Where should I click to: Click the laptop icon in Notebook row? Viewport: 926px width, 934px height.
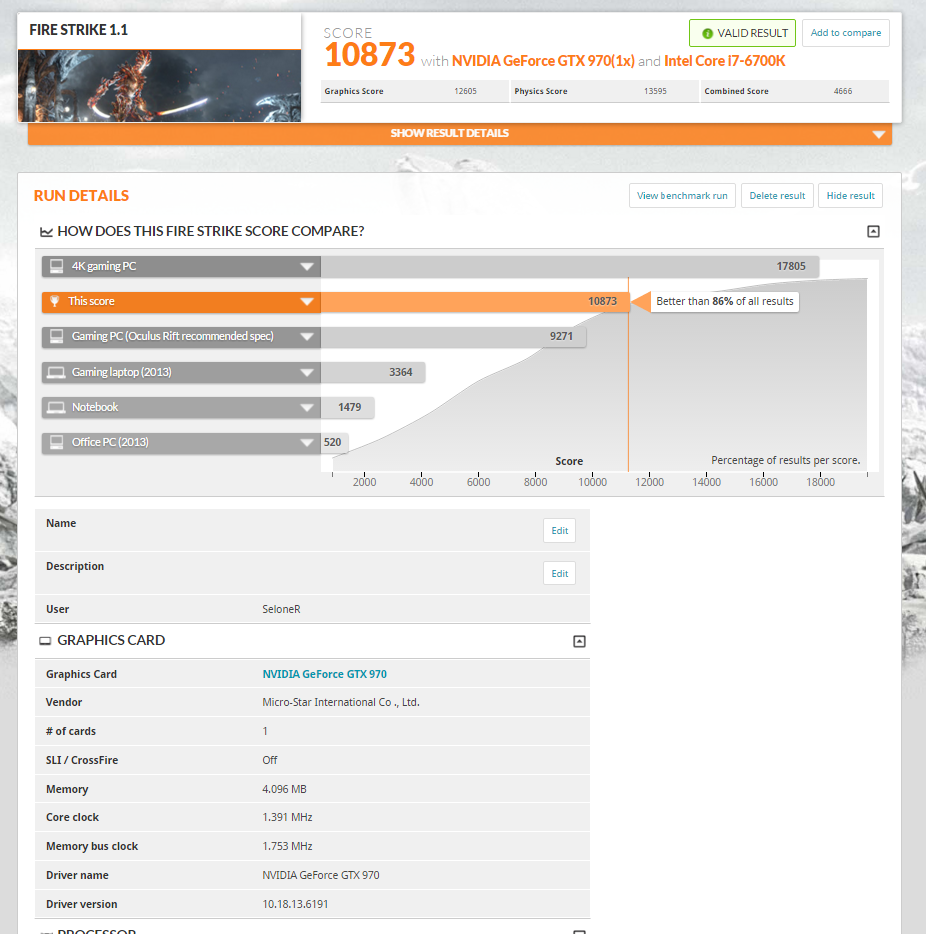(57, 407)
